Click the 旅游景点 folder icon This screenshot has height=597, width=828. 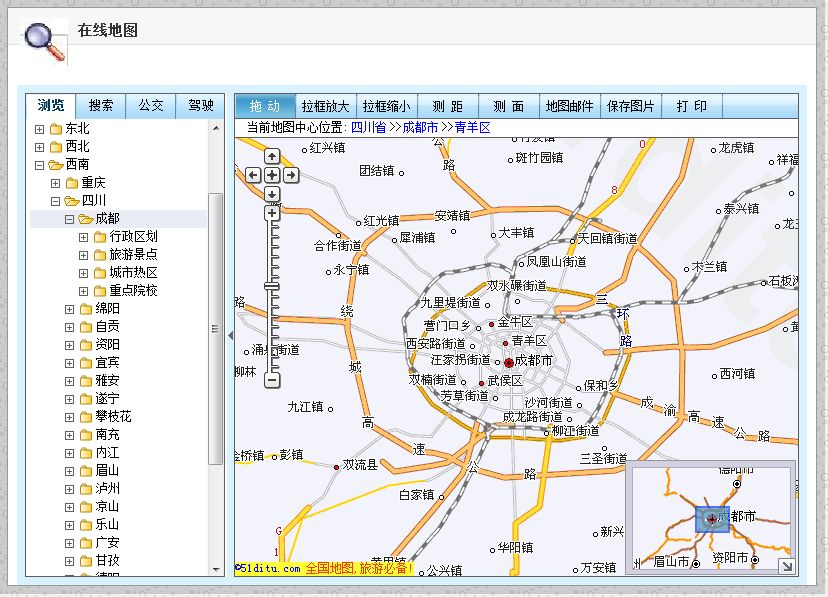point(100,255)
